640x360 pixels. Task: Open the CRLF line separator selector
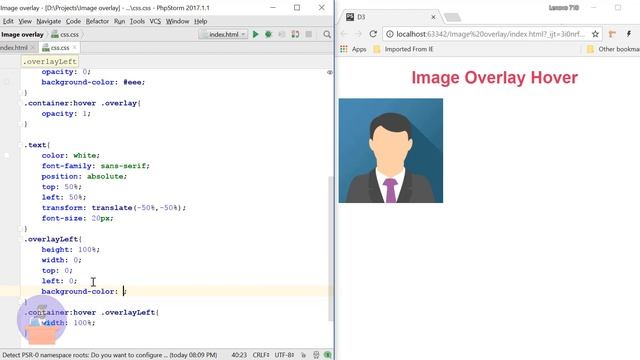pos(260,355)
